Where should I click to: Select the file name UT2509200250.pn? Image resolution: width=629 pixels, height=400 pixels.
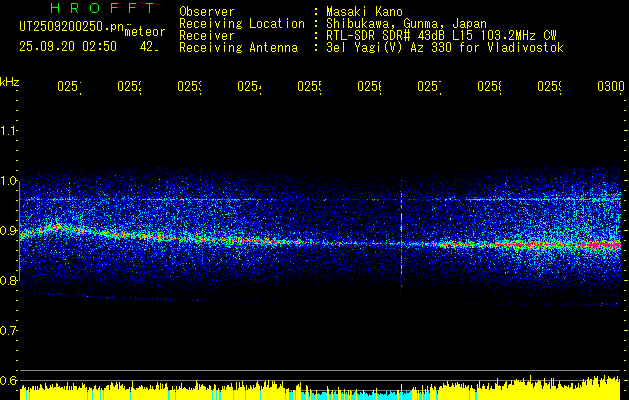[x=72, y=26]
